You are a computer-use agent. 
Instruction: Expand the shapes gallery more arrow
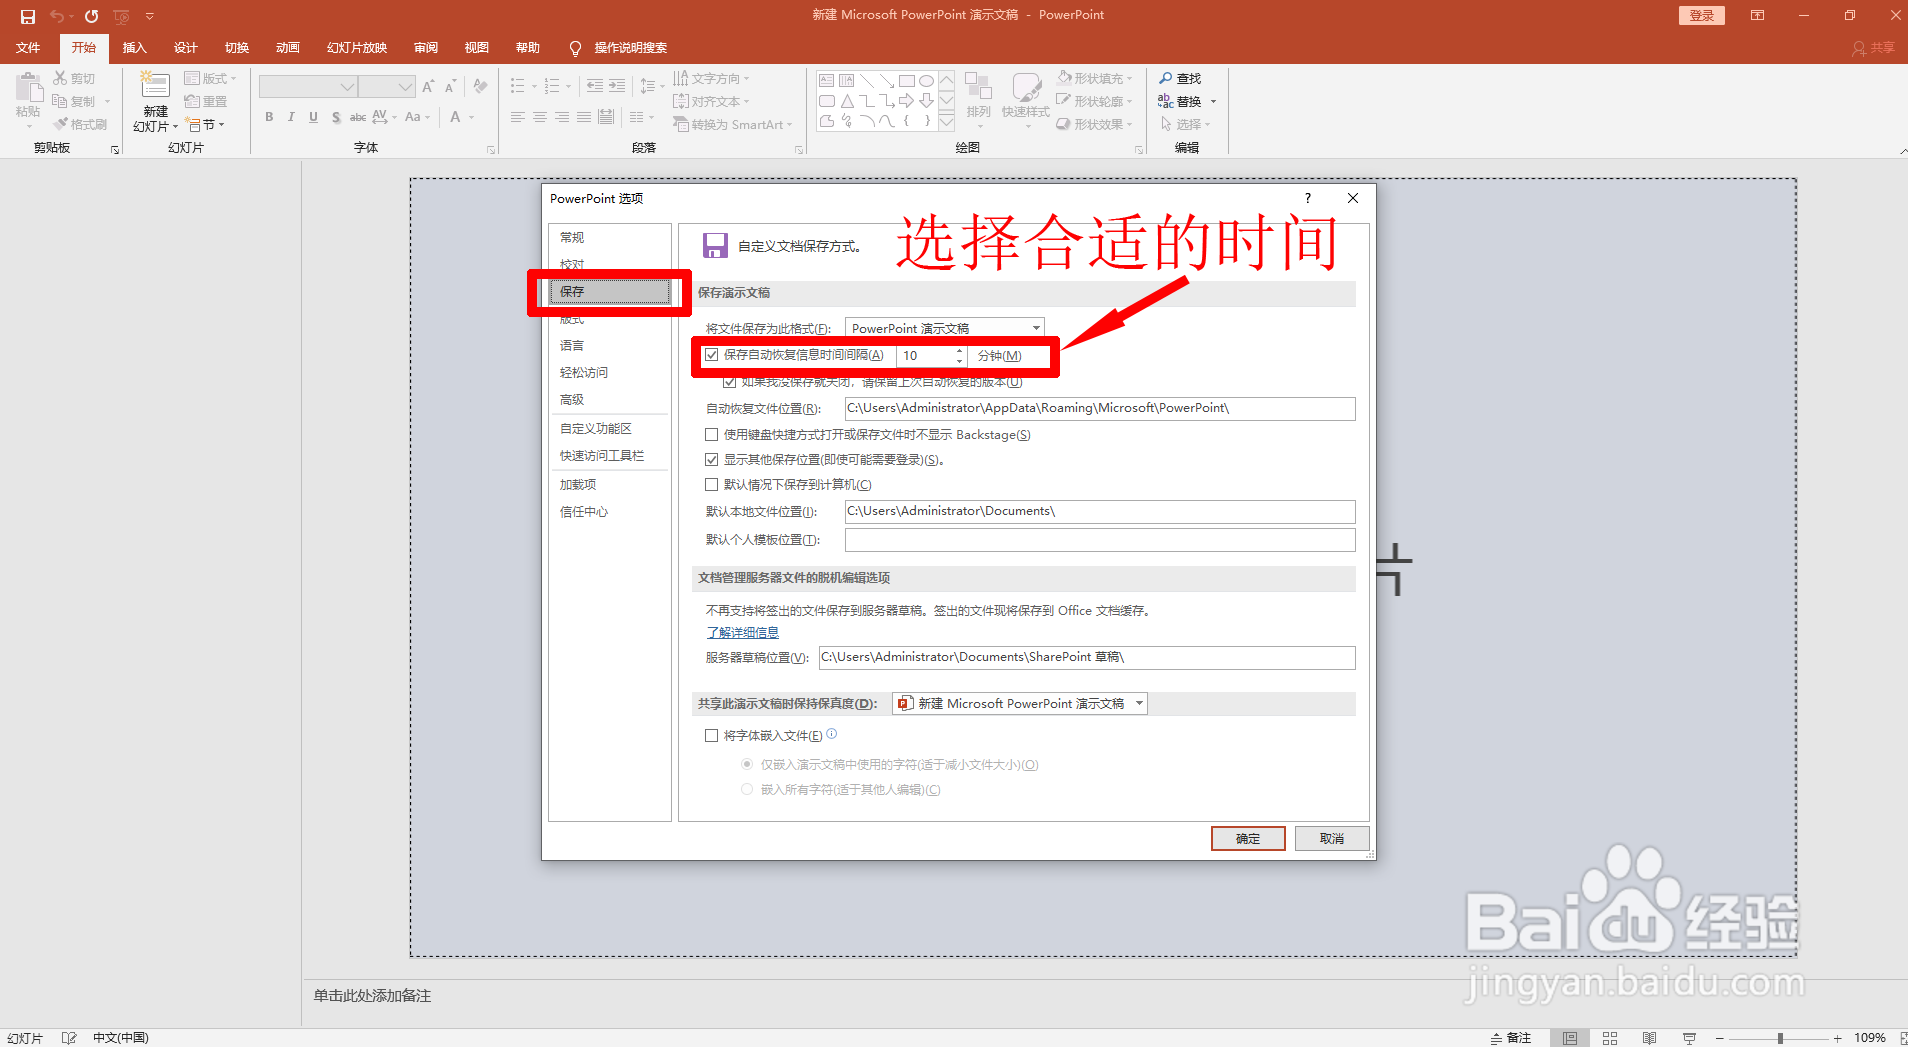946,122
